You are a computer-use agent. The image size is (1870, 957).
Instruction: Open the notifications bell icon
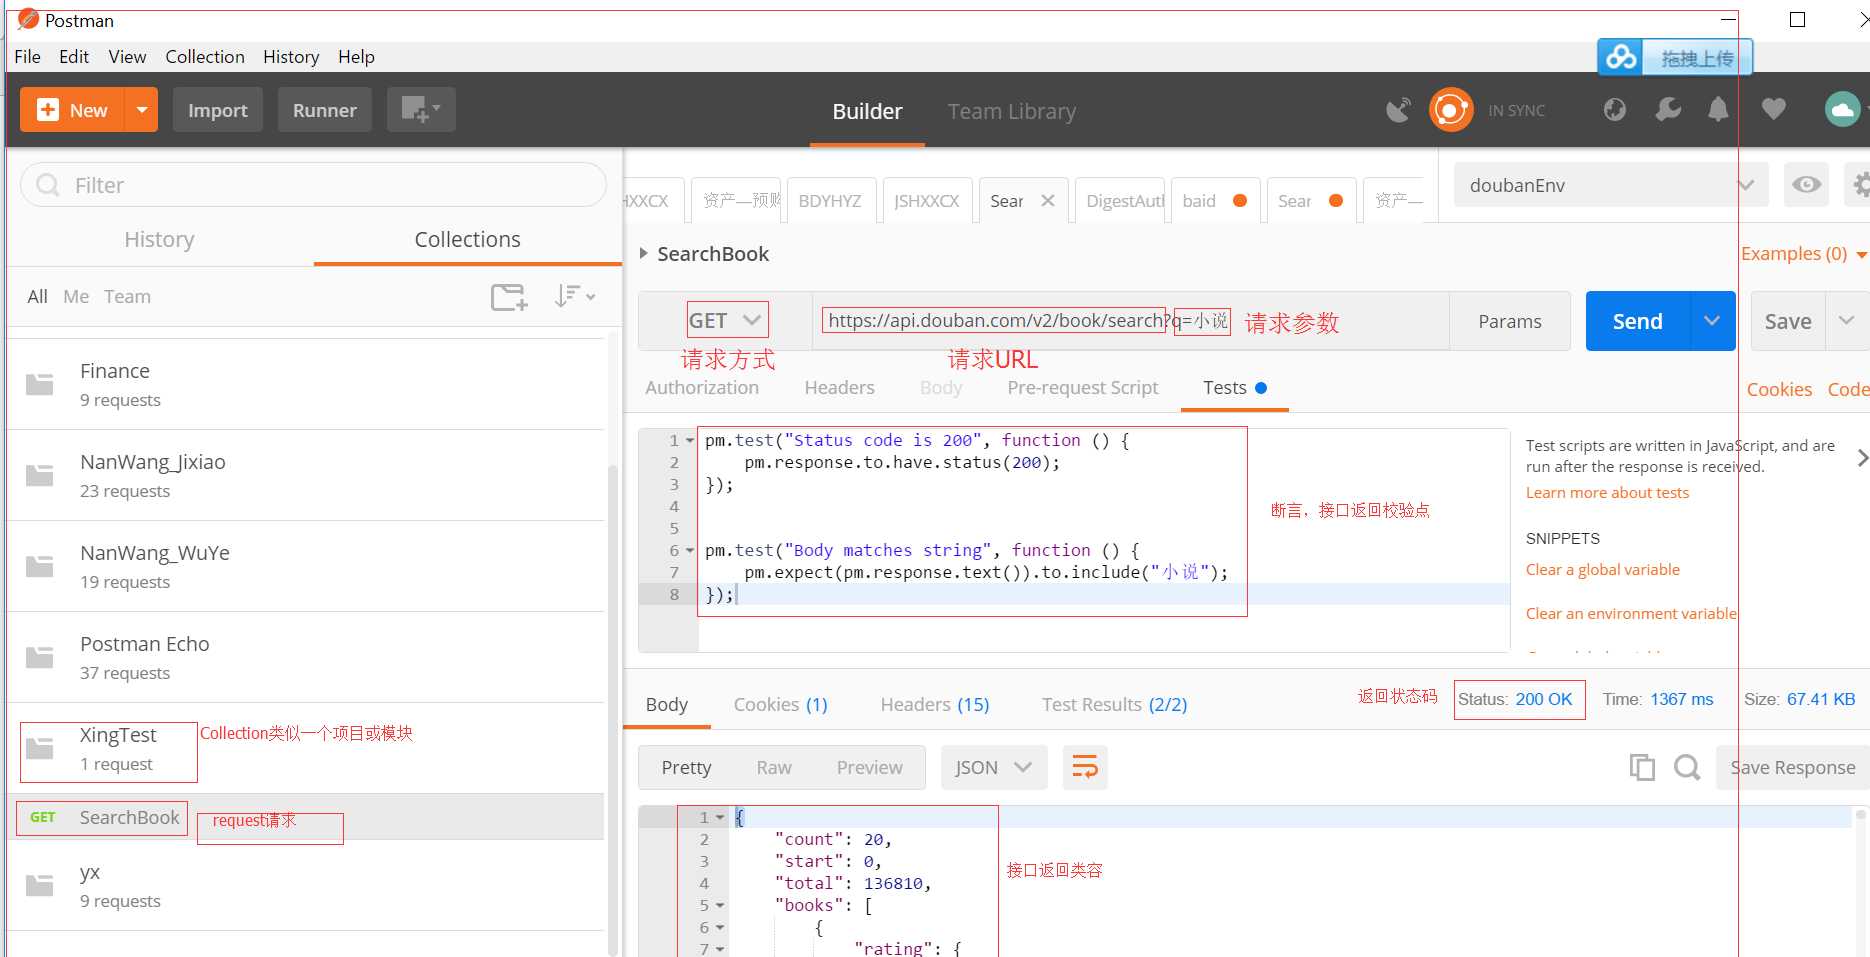(1718, 110)
